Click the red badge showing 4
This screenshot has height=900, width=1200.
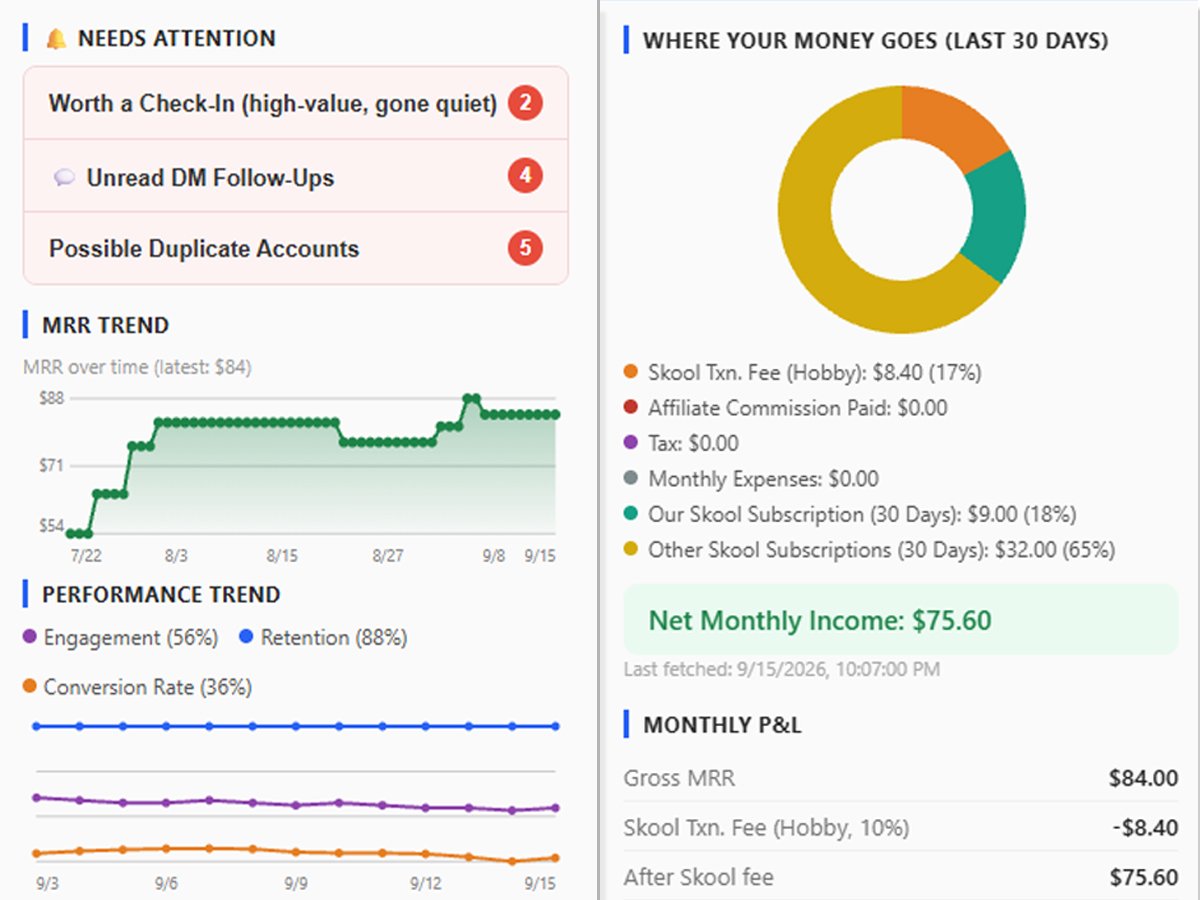[x=525, y=176]
